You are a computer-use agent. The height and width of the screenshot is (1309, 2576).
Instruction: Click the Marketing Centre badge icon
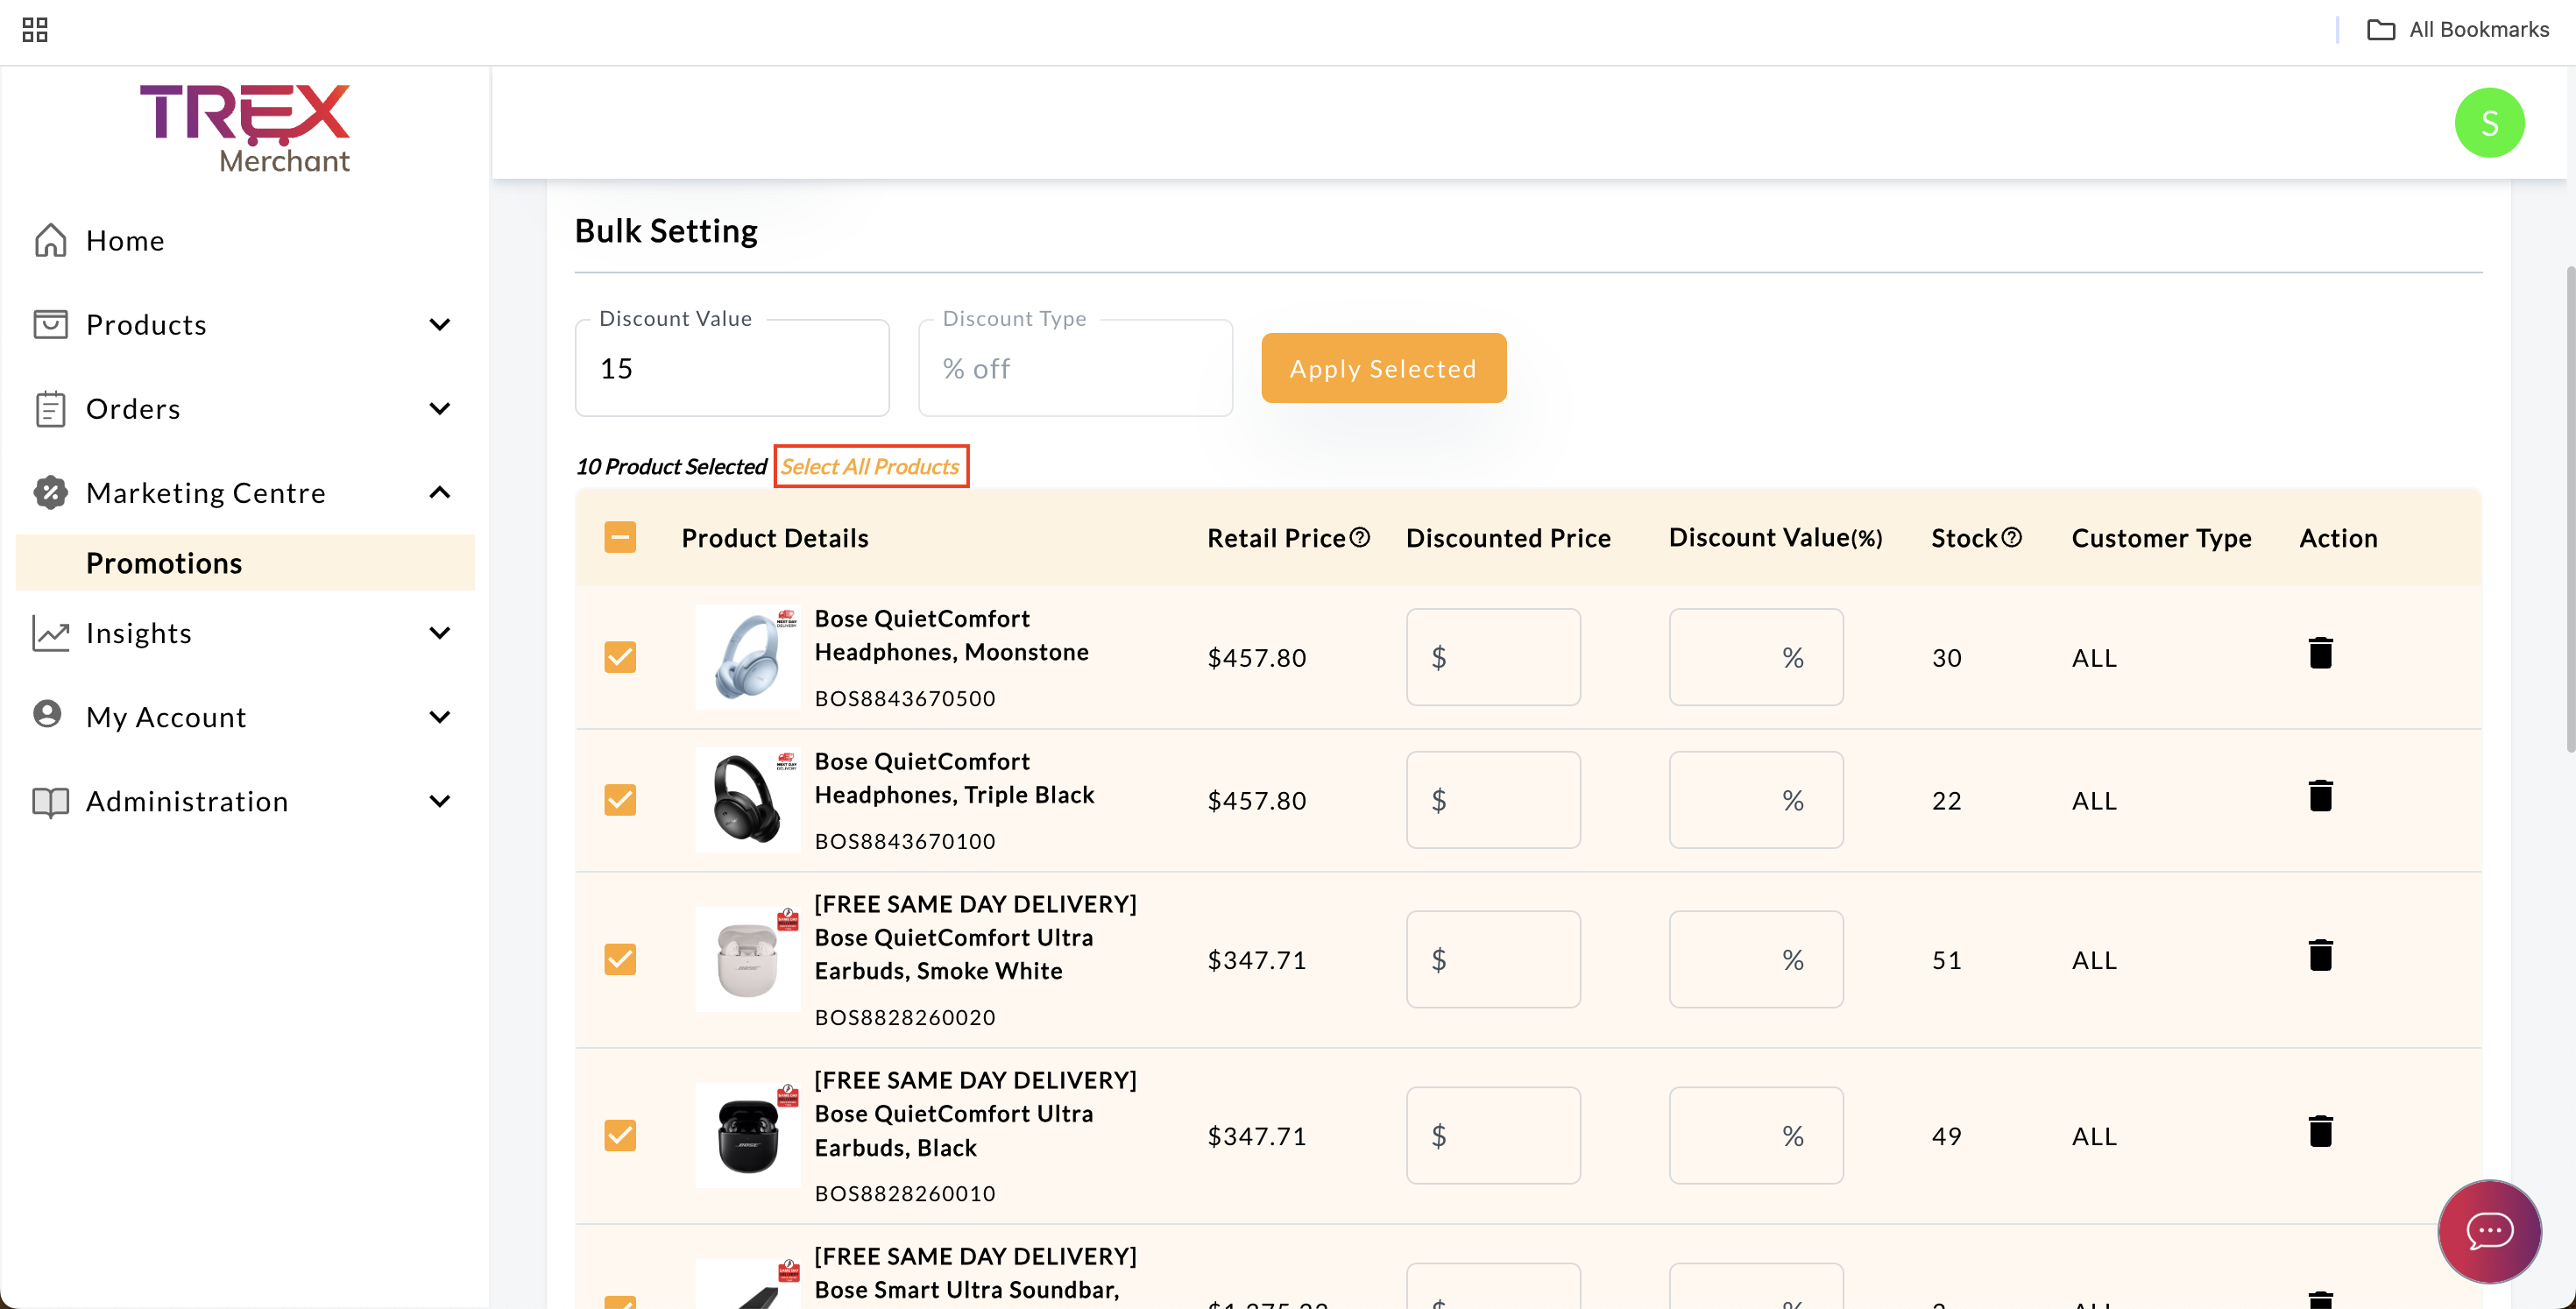coord(51,492)
